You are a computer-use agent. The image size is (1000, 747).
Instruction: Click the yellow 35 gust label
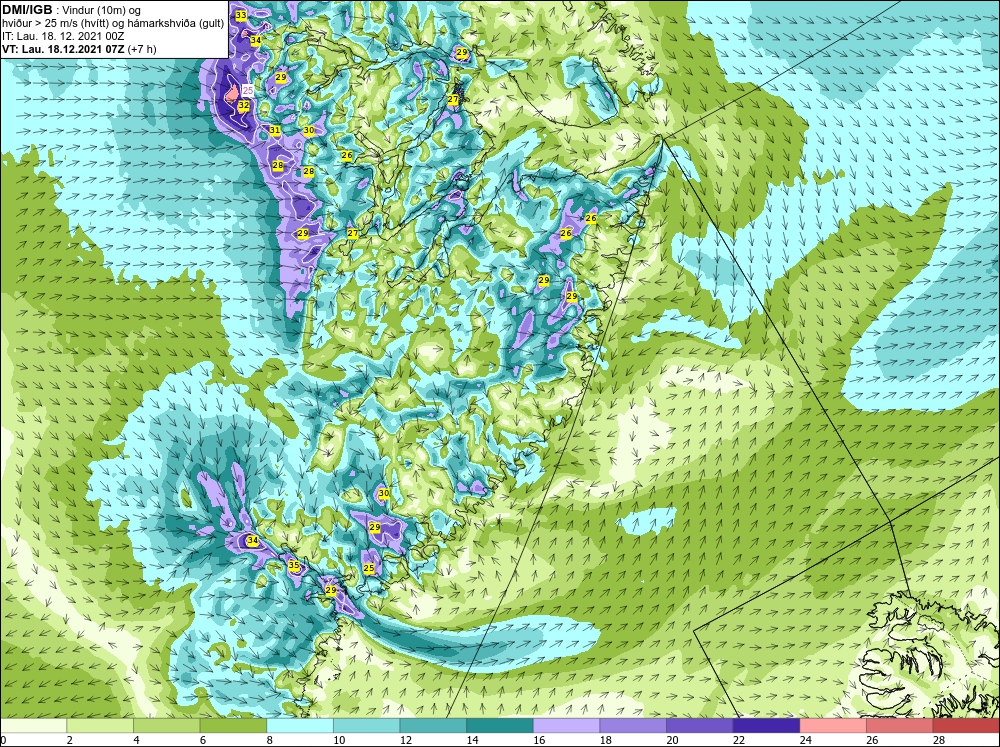pyautogui.click(x=293, y=565)
